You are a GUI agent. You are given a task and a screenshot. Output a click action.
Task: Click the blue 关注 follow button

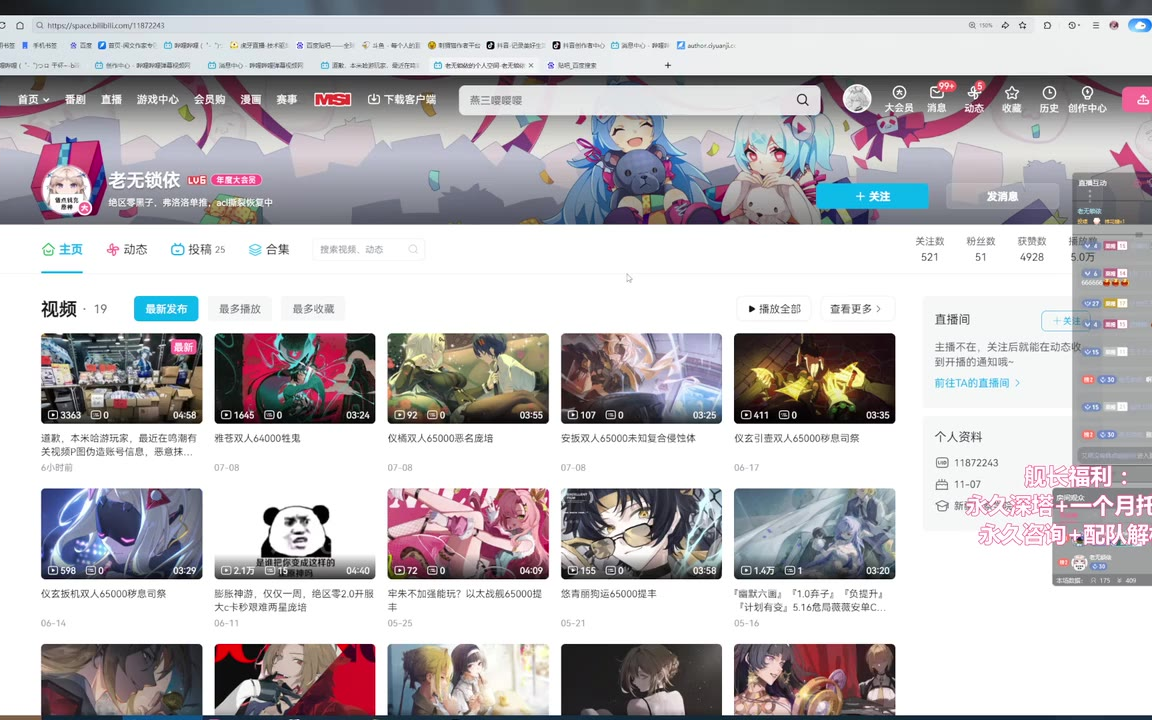[872, 196]
